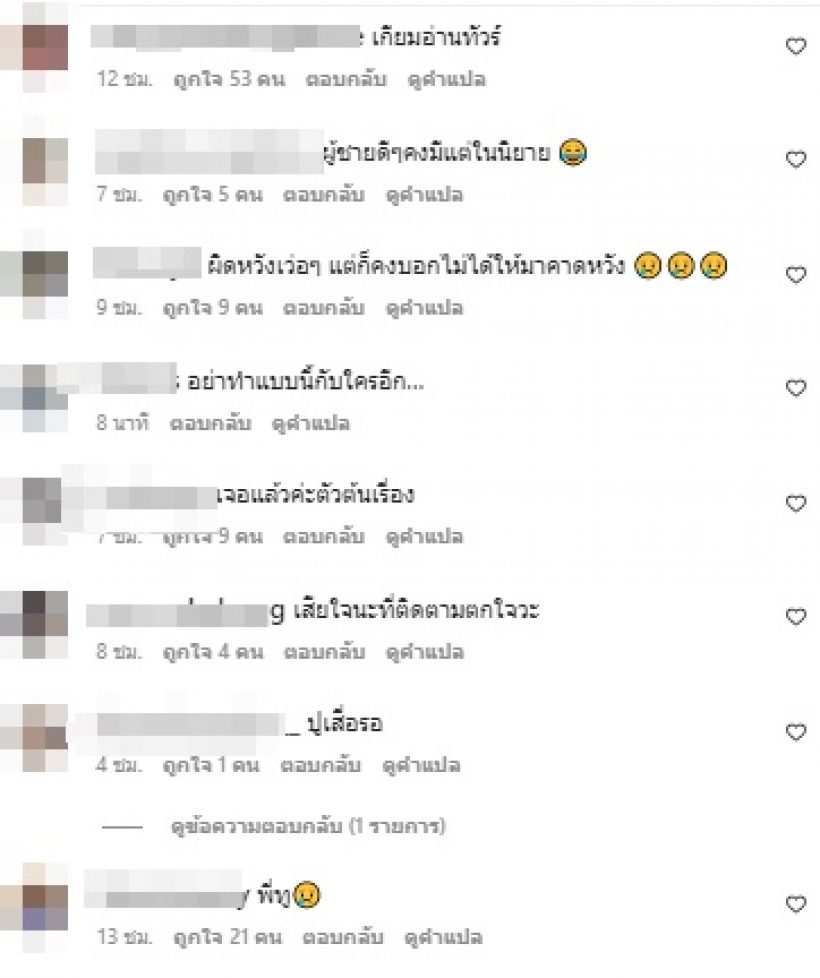Heart the 'อย่าทำแบบนี้กับใครอีก' comment

796,387
